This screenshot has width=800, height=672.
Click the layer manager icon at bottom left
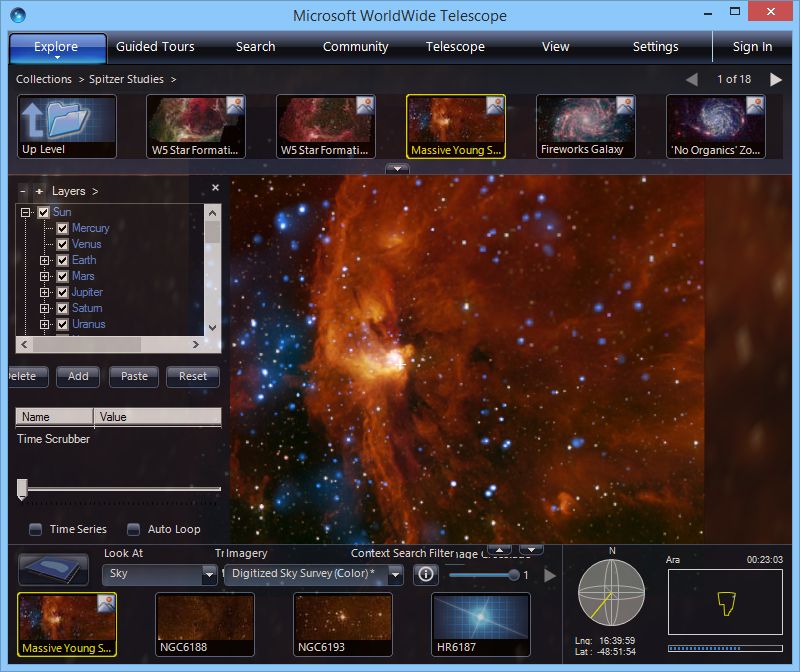54,571
